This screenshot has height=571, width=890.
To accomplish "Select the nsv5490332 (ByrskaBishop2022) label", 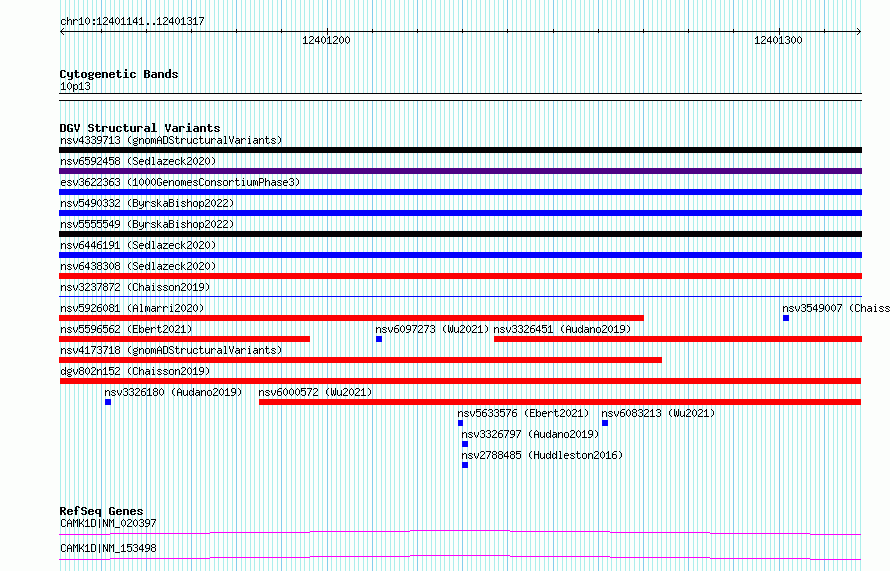I will point(147,203).
